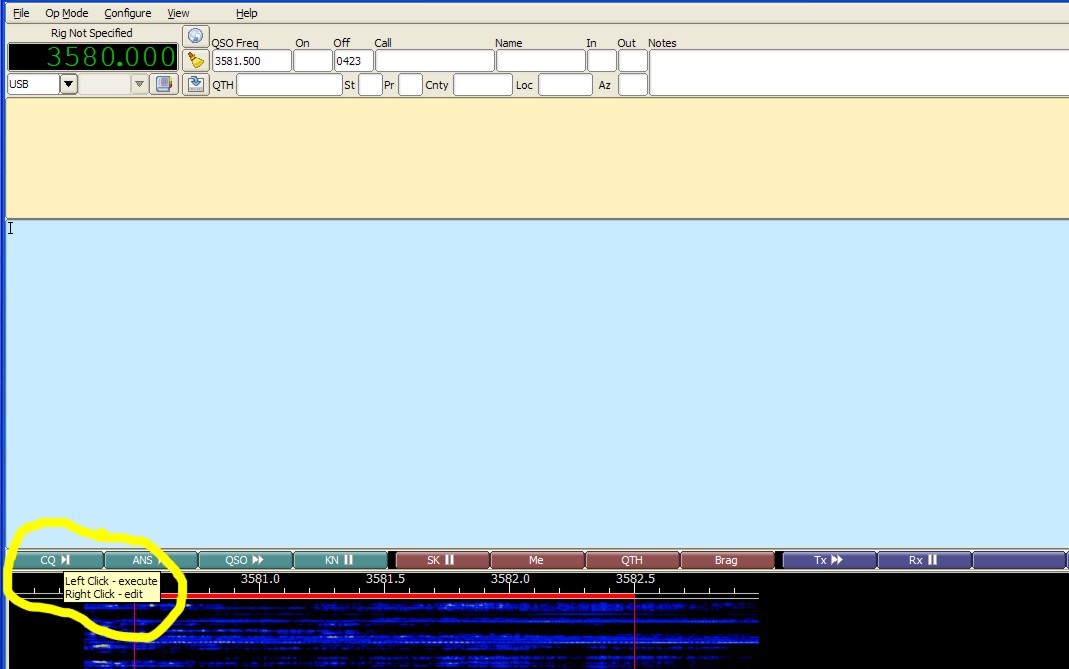Run the SK macro button
The width and height of the screenshot is (1069, 669).
442,560
